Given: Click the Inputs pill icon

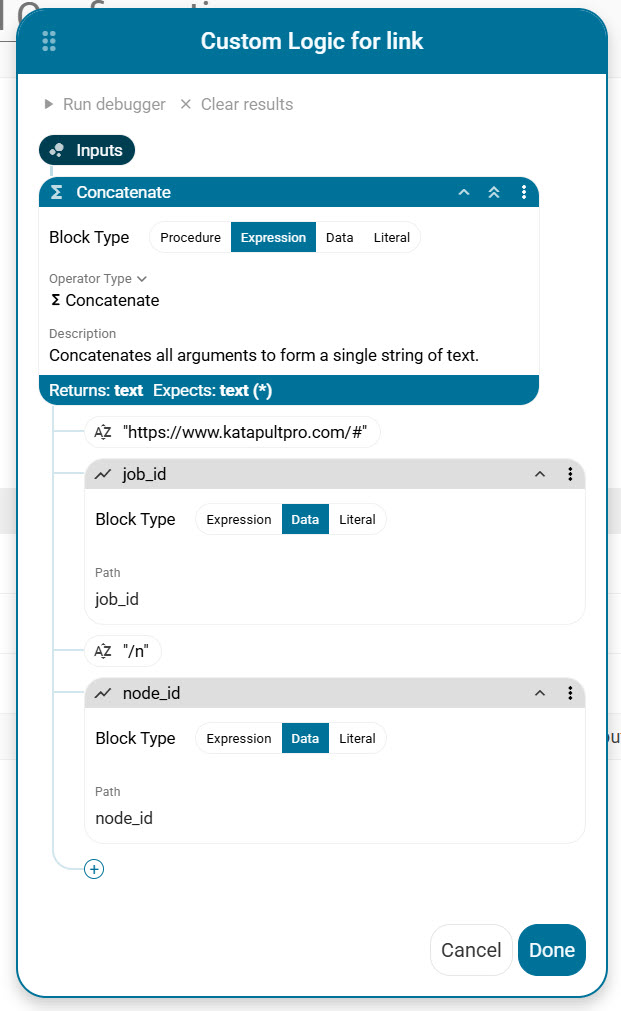Looking at the screenshot, I should point(57,151).
